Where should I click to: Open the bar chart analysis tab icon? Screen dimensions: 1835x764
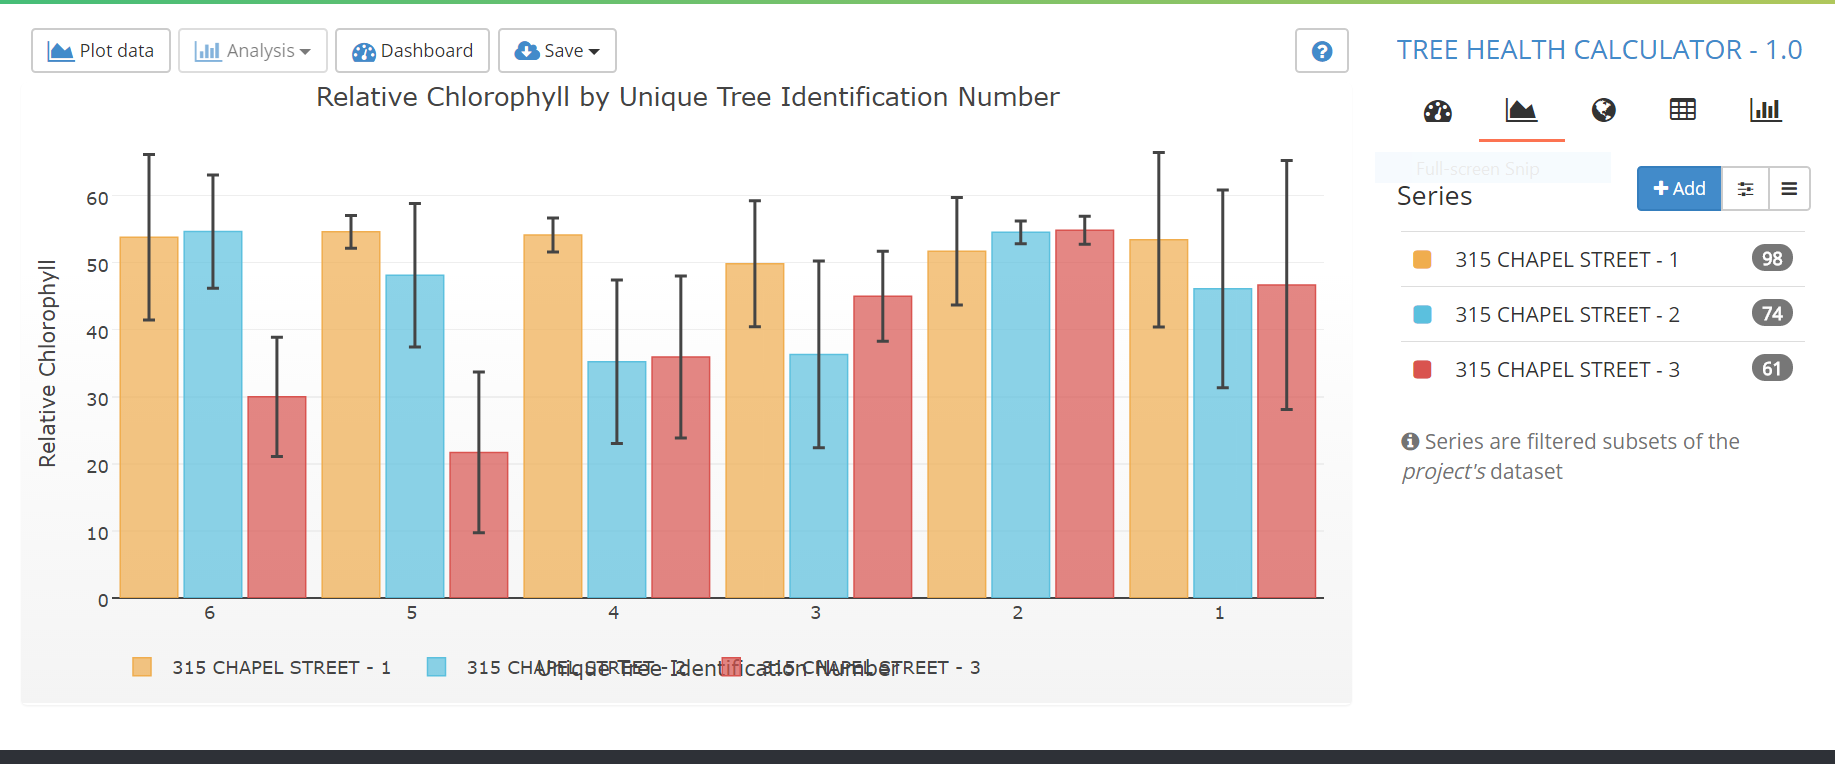(x=1766, y=110)
